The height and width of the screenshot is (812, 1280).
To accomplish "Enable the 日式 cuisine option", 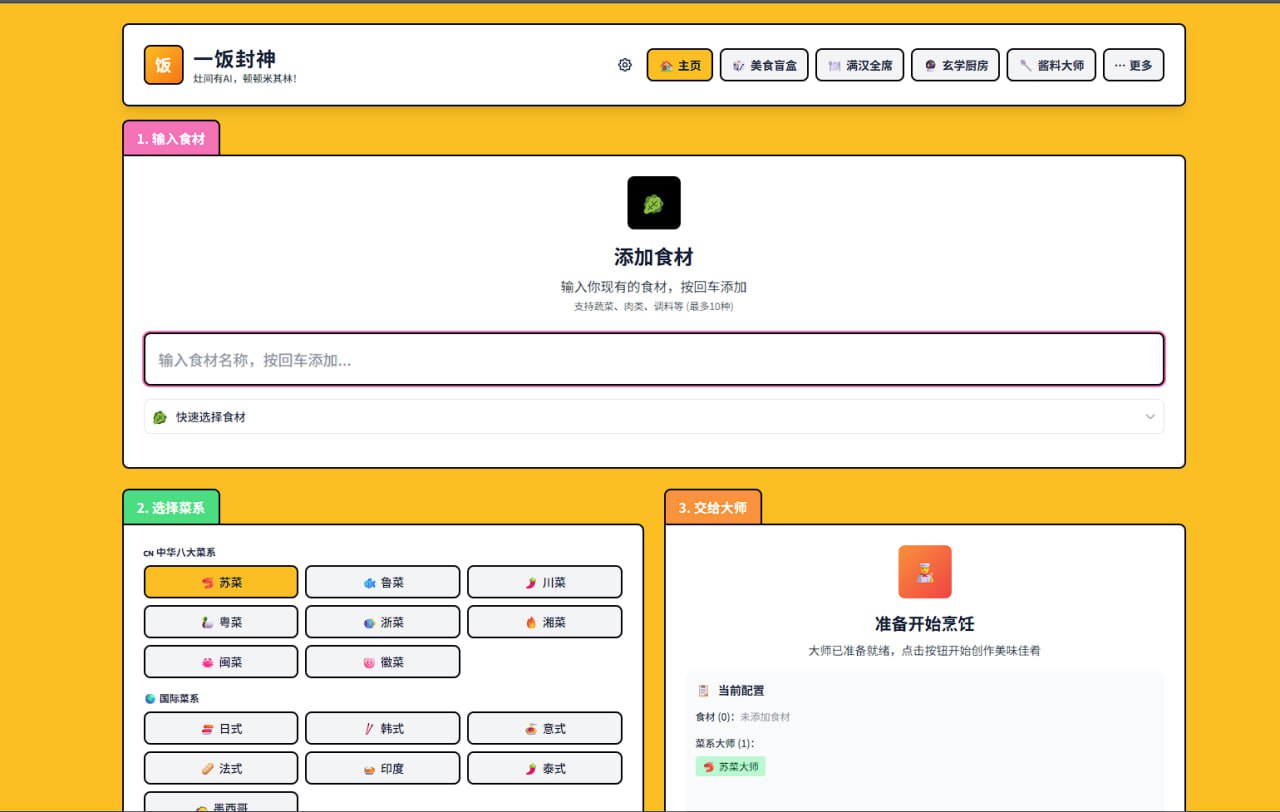I will pyautogui.click(x=221, y=729).
